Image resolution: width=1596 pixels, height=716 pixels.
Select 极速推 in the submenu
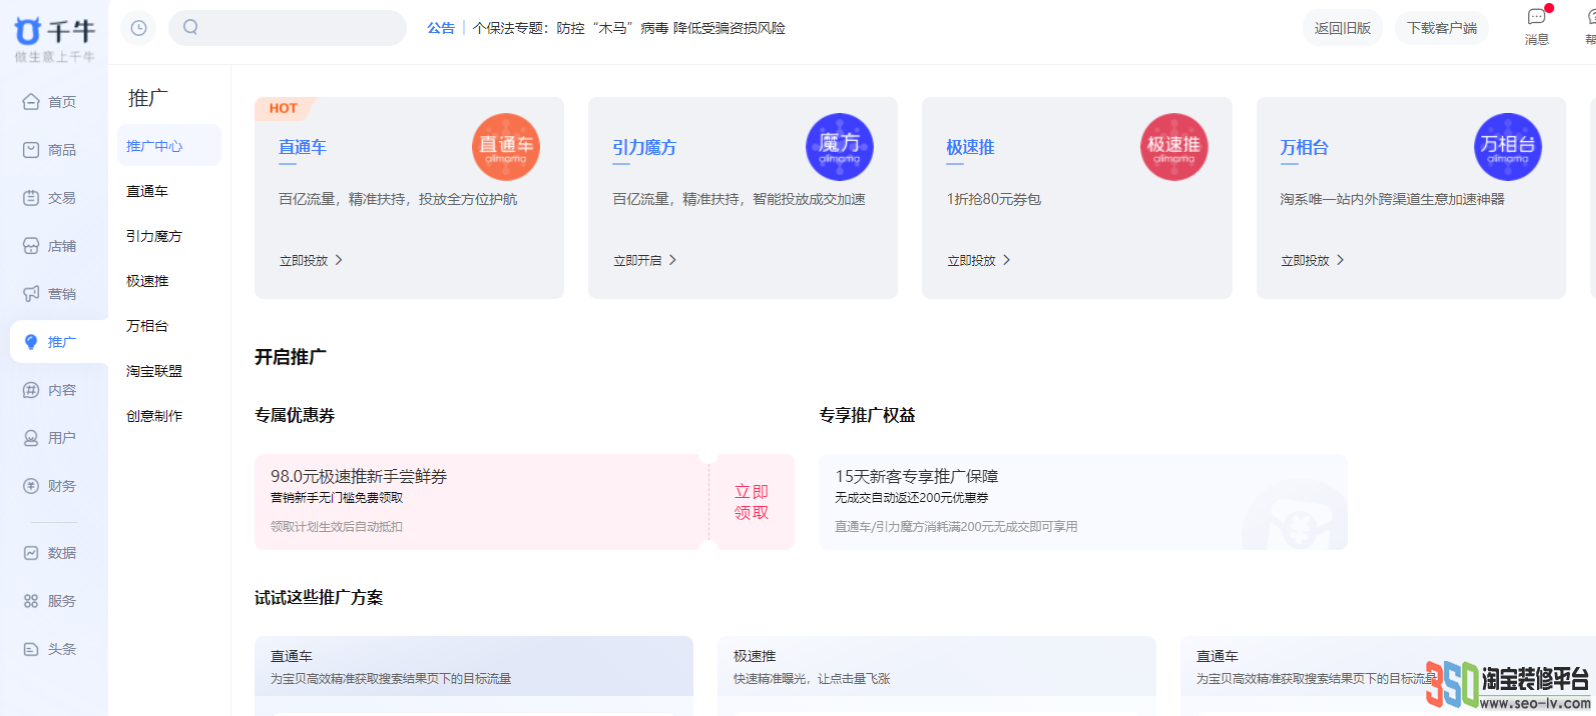[147, 281]
